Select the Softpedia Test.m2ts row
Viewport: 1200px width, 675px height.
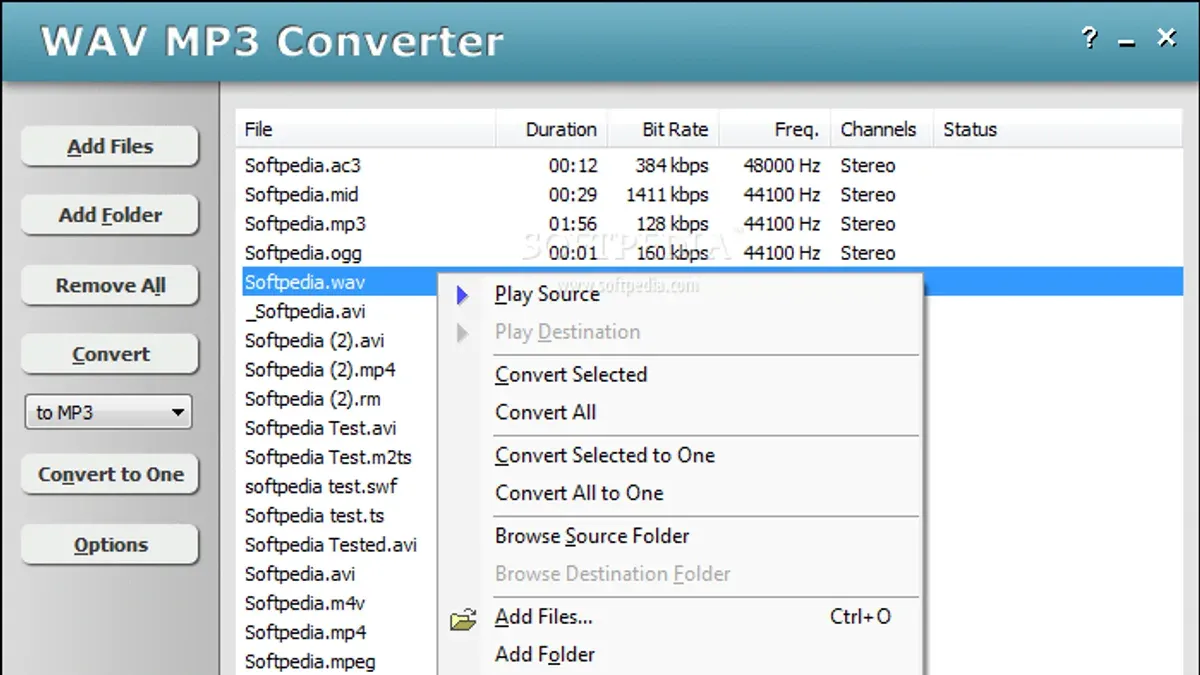point(328,457)
